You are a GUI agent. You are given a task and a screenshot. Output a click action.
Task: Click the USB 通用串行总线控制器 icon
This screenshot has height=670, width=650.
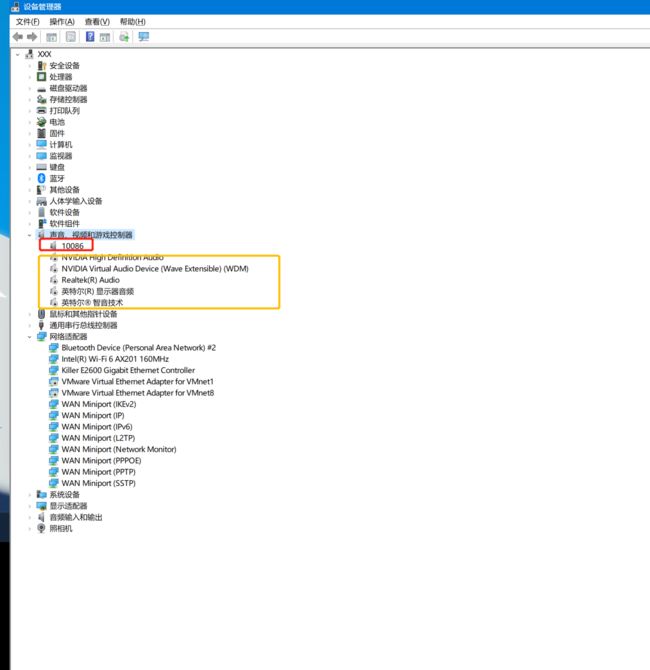point(41,325)
